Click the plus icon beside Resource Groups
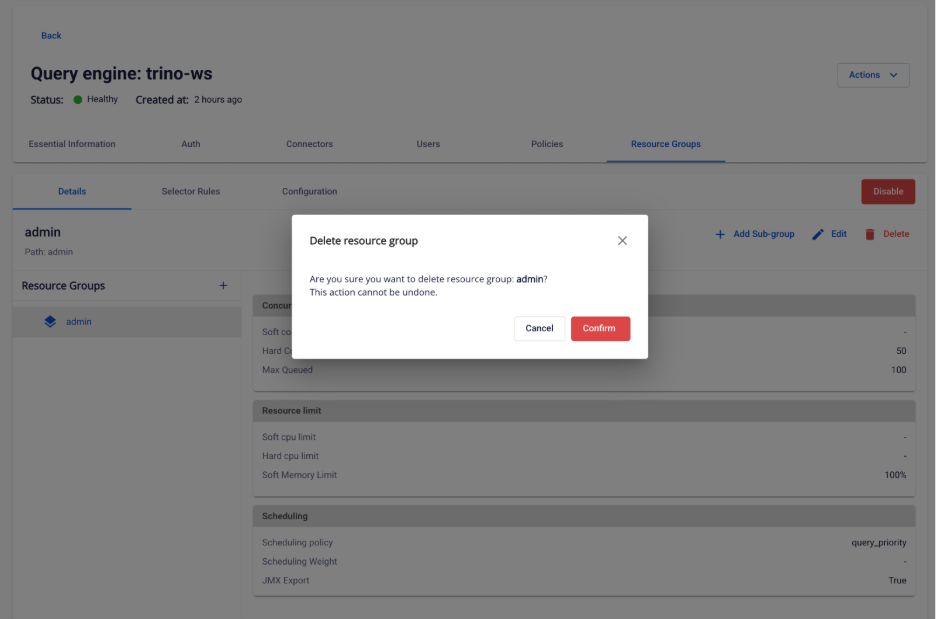Image resolution: width=936 pixels, height=619 pixels. click(x=223, y=285)
